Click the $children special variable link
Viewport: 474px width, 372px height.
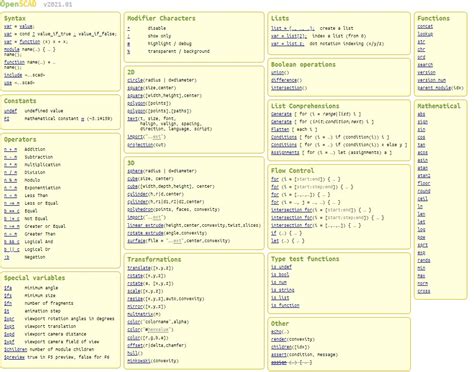(x=15, y=349)
